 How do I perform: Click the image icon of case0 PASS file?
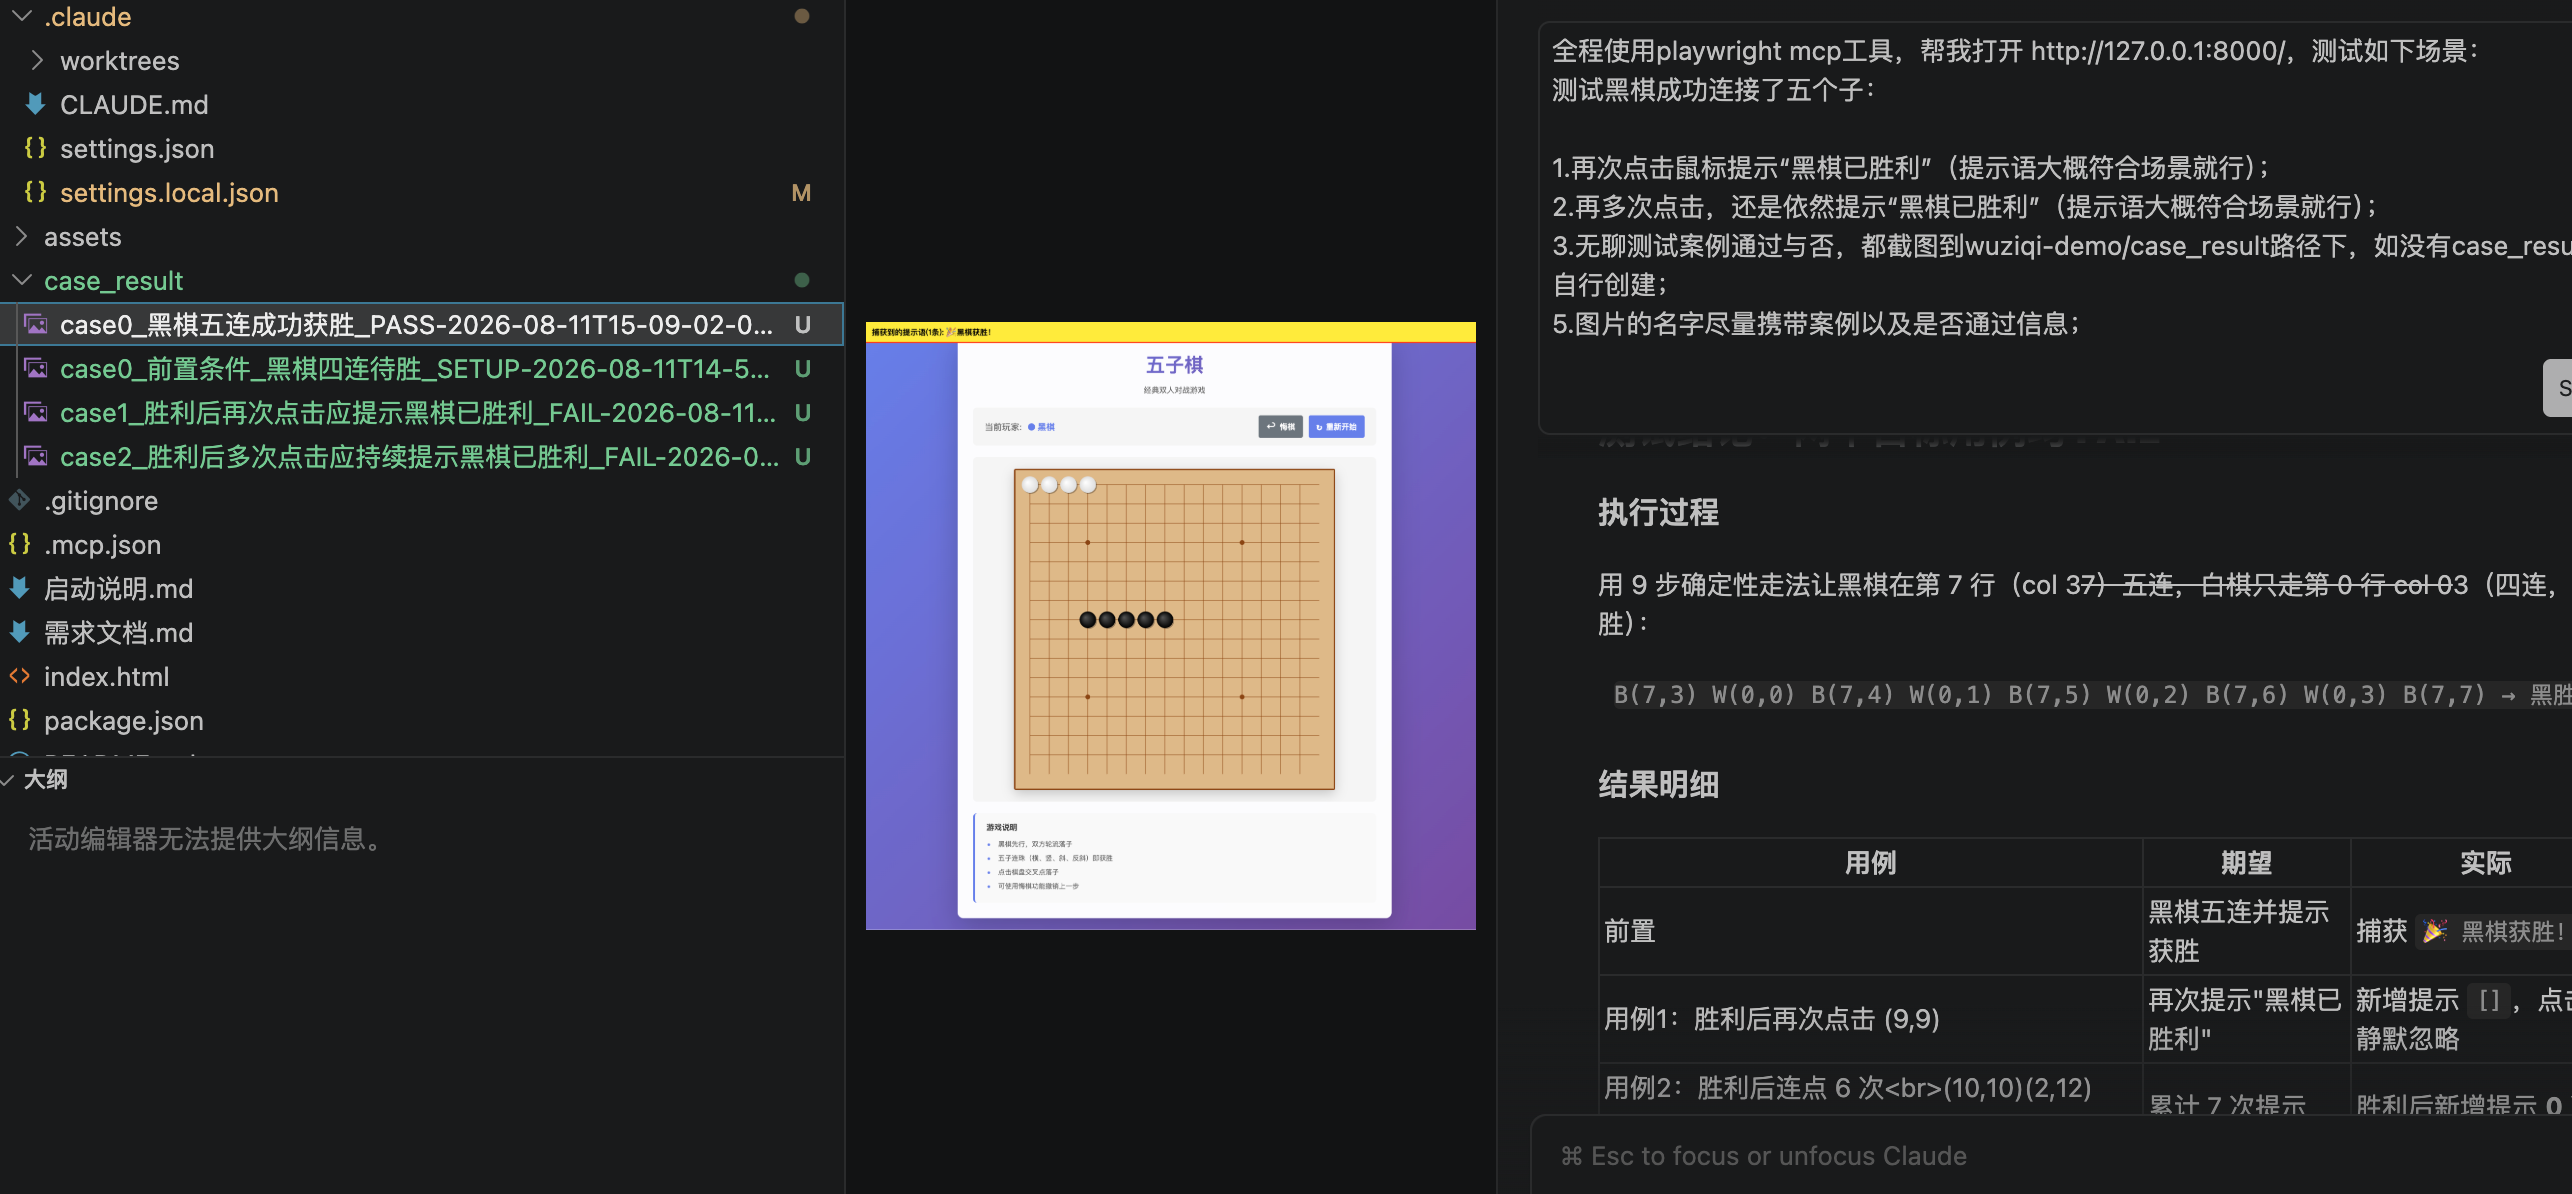[36, 325]
